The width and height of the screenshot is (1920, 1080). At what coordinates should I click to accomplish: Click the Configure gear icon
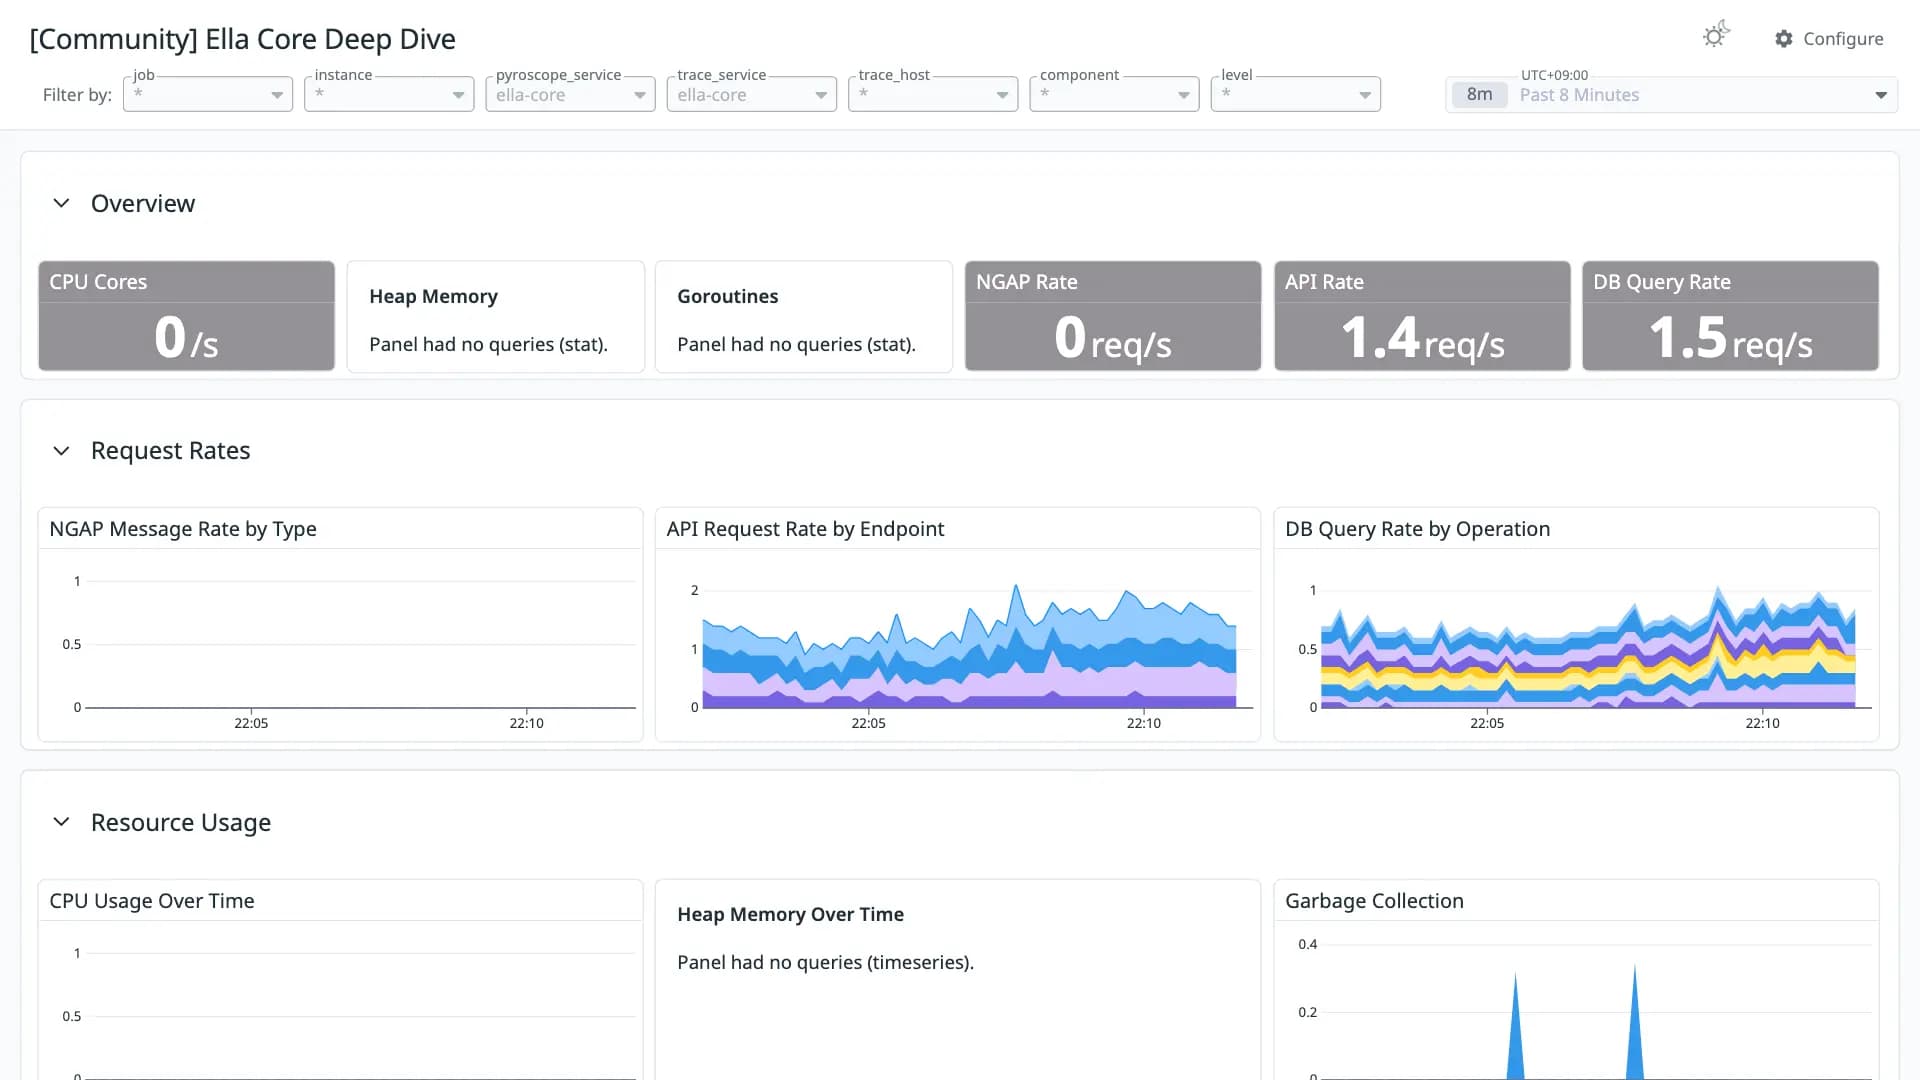pos(1784,39)
